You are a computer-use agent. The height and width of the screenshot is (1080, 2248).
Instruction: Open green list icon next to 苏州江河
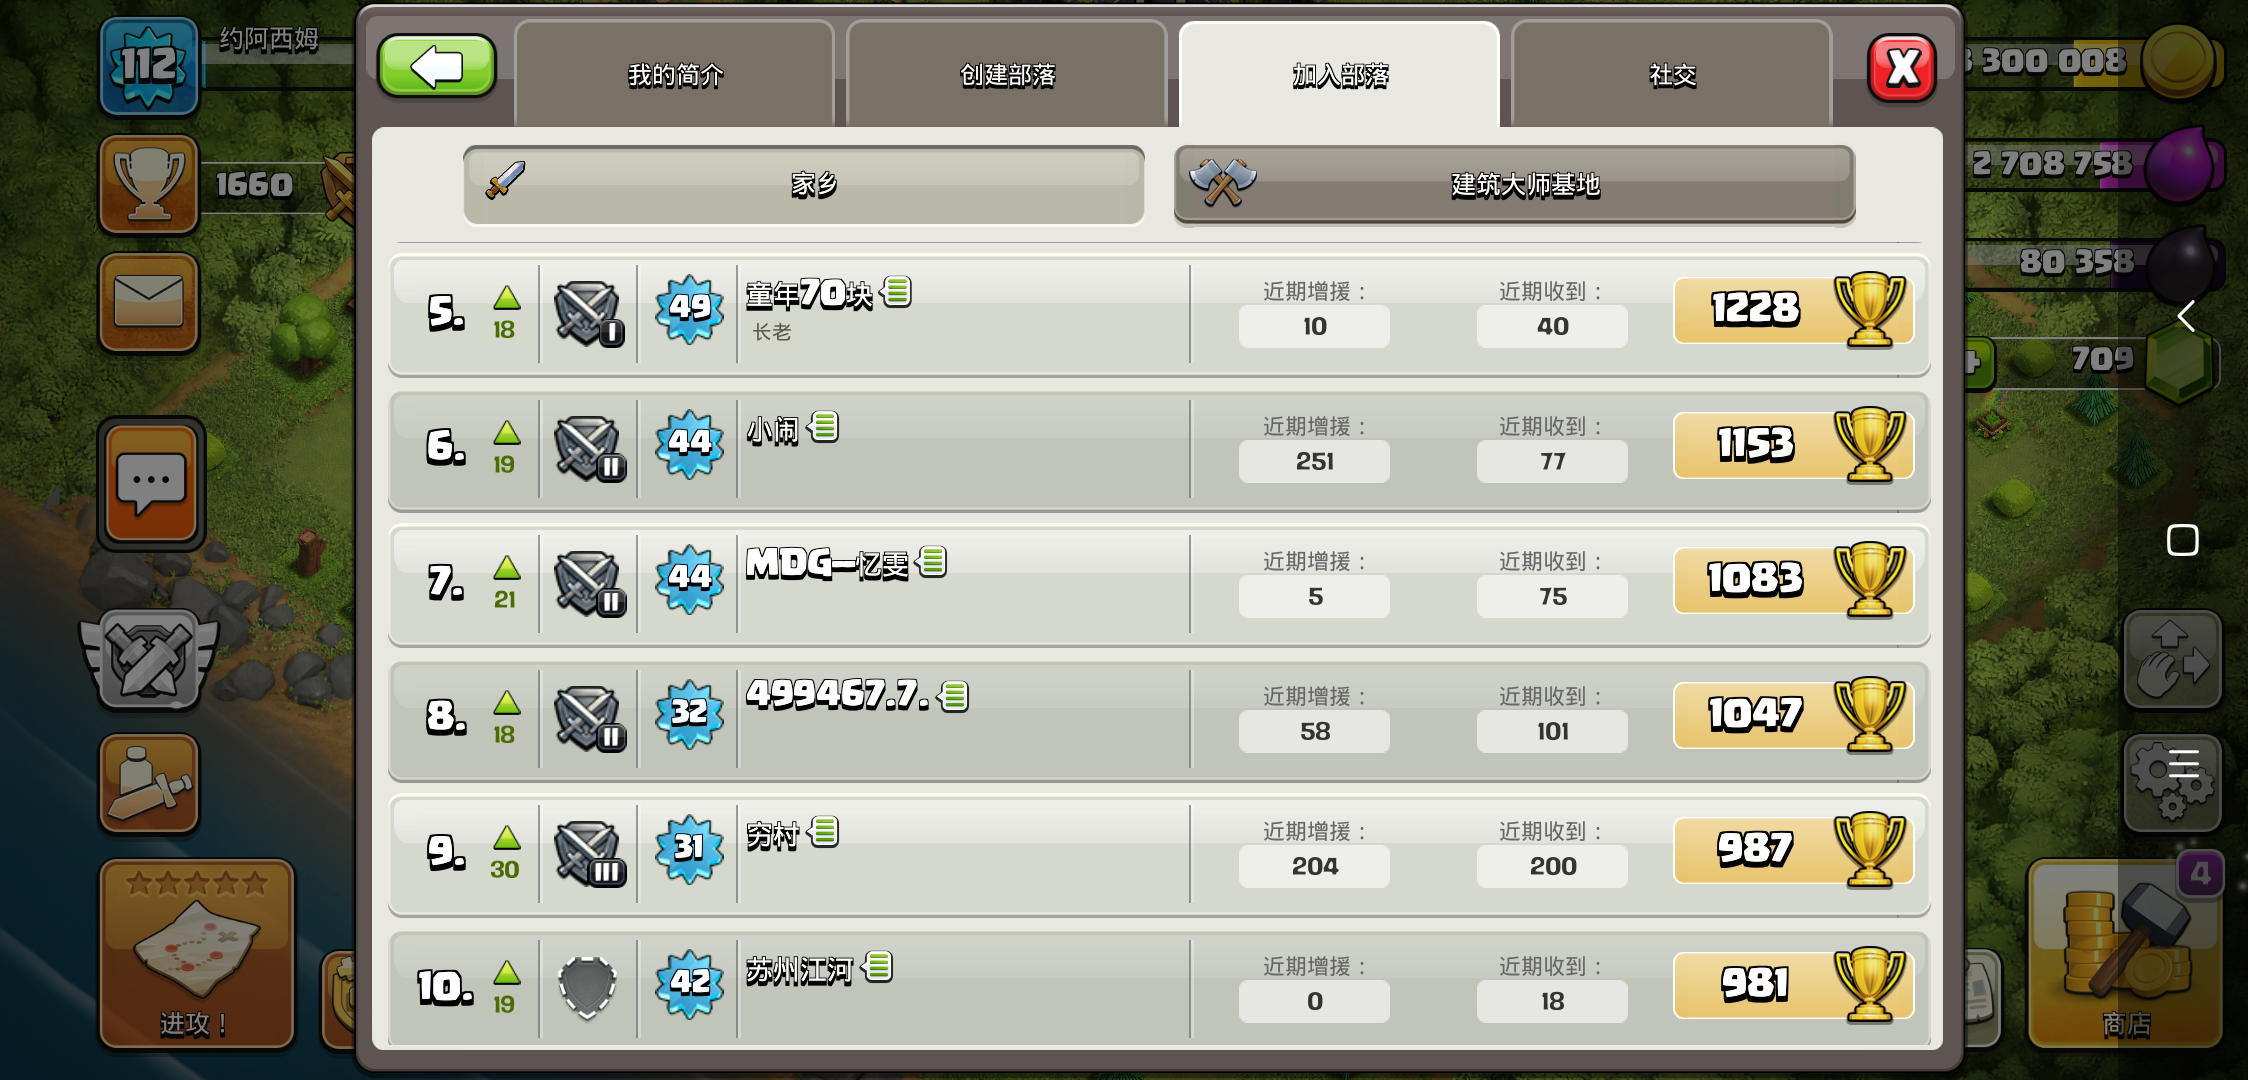[x=878, y=966]
